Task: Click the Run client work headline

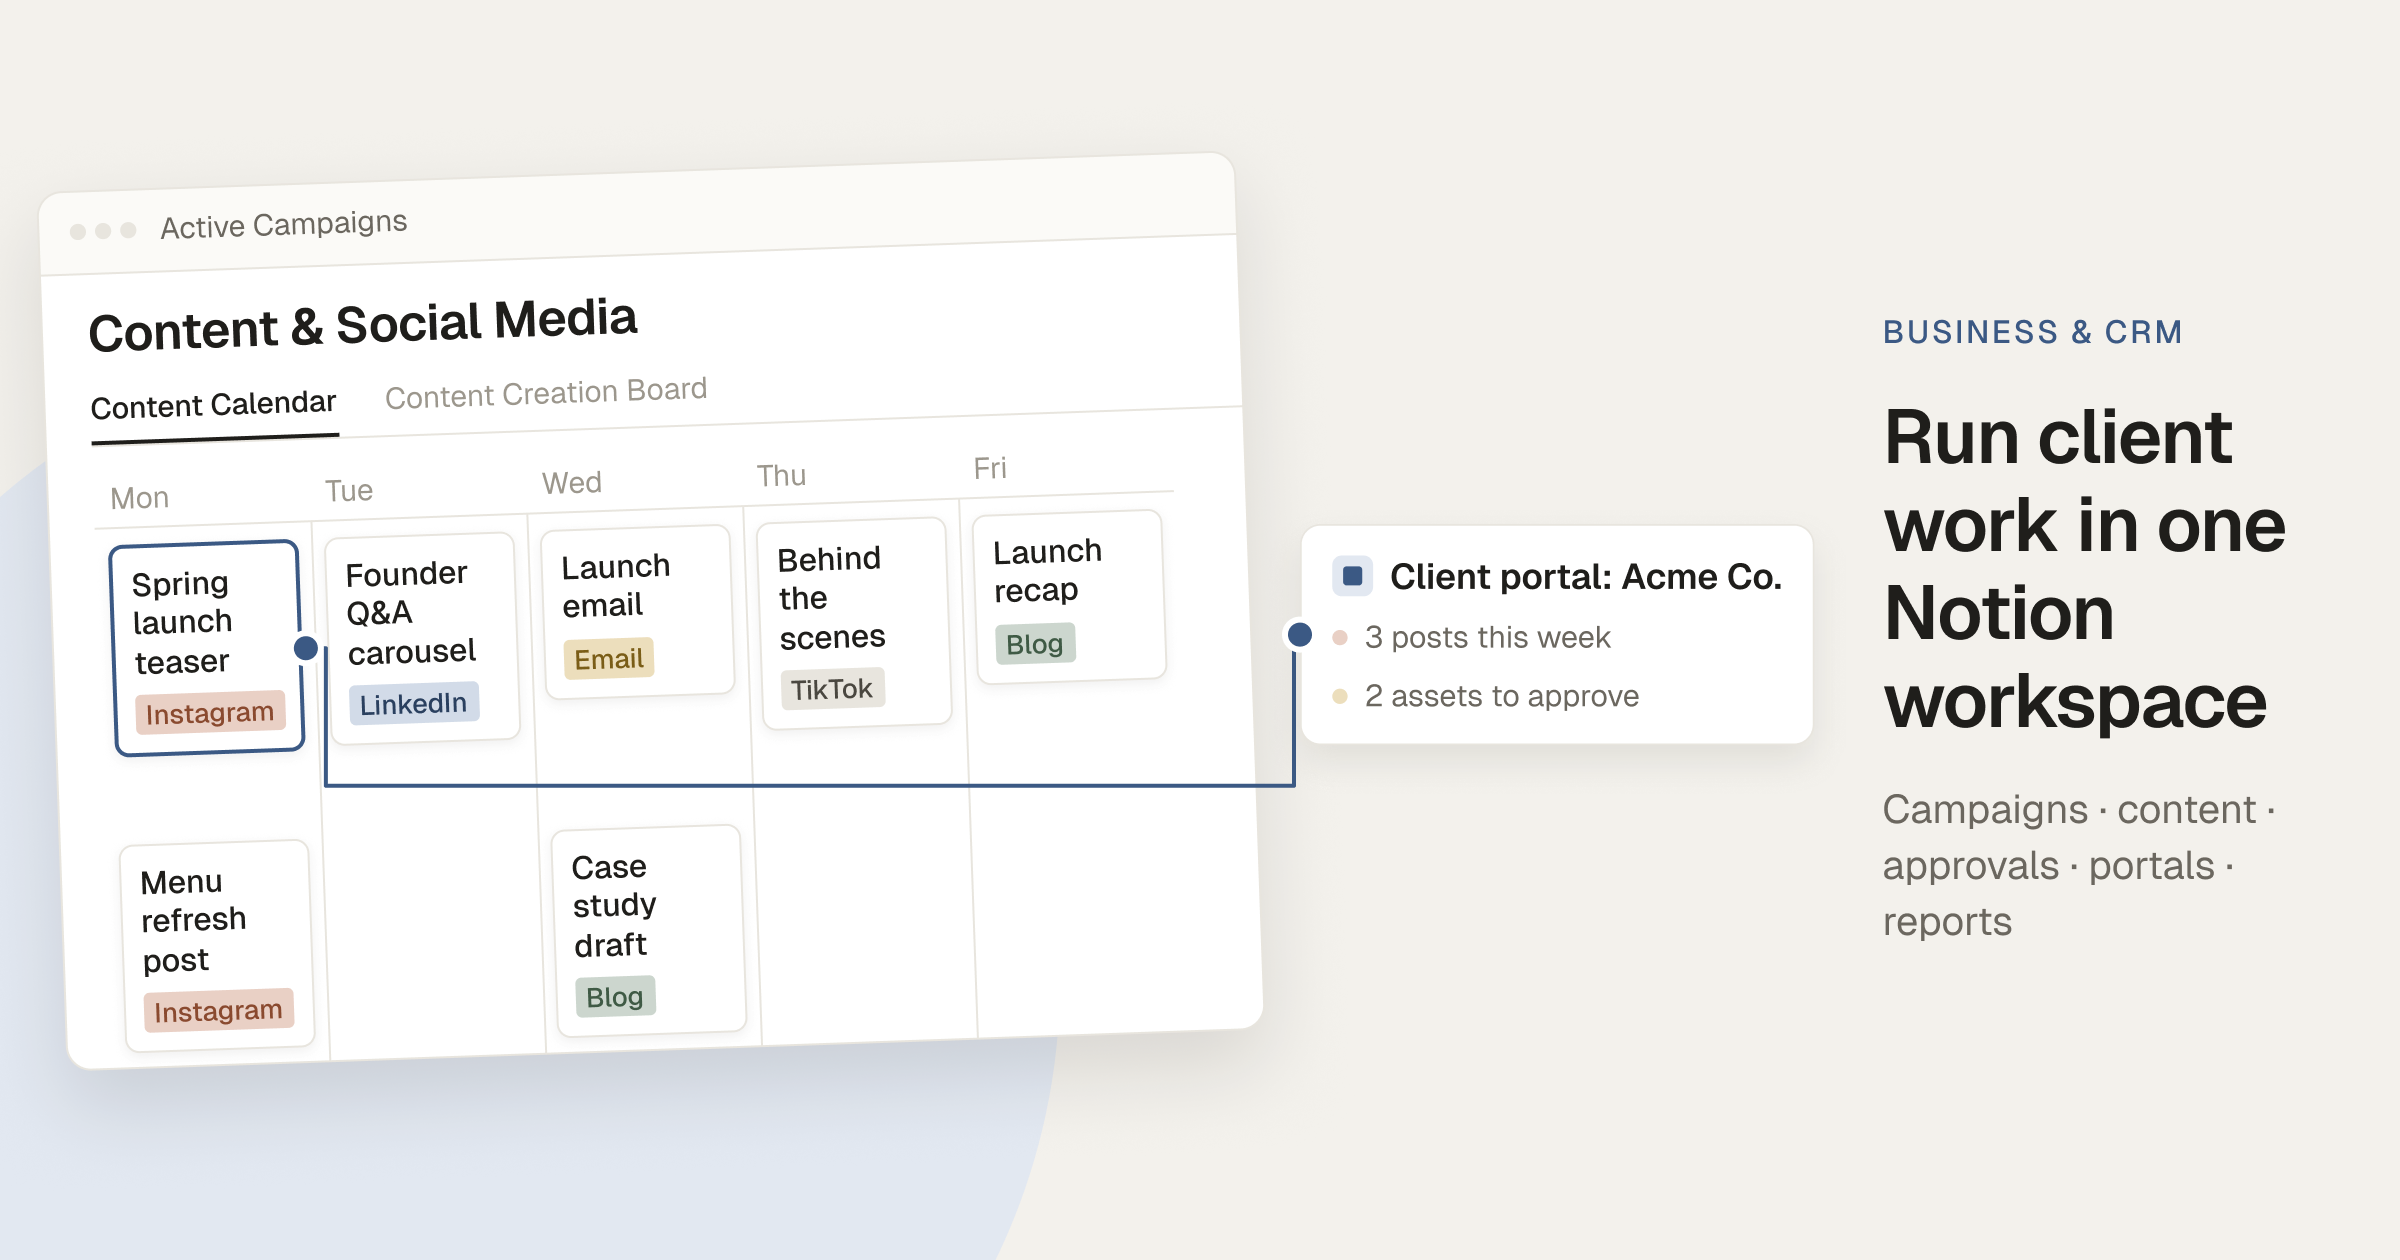Action: 2085,569
